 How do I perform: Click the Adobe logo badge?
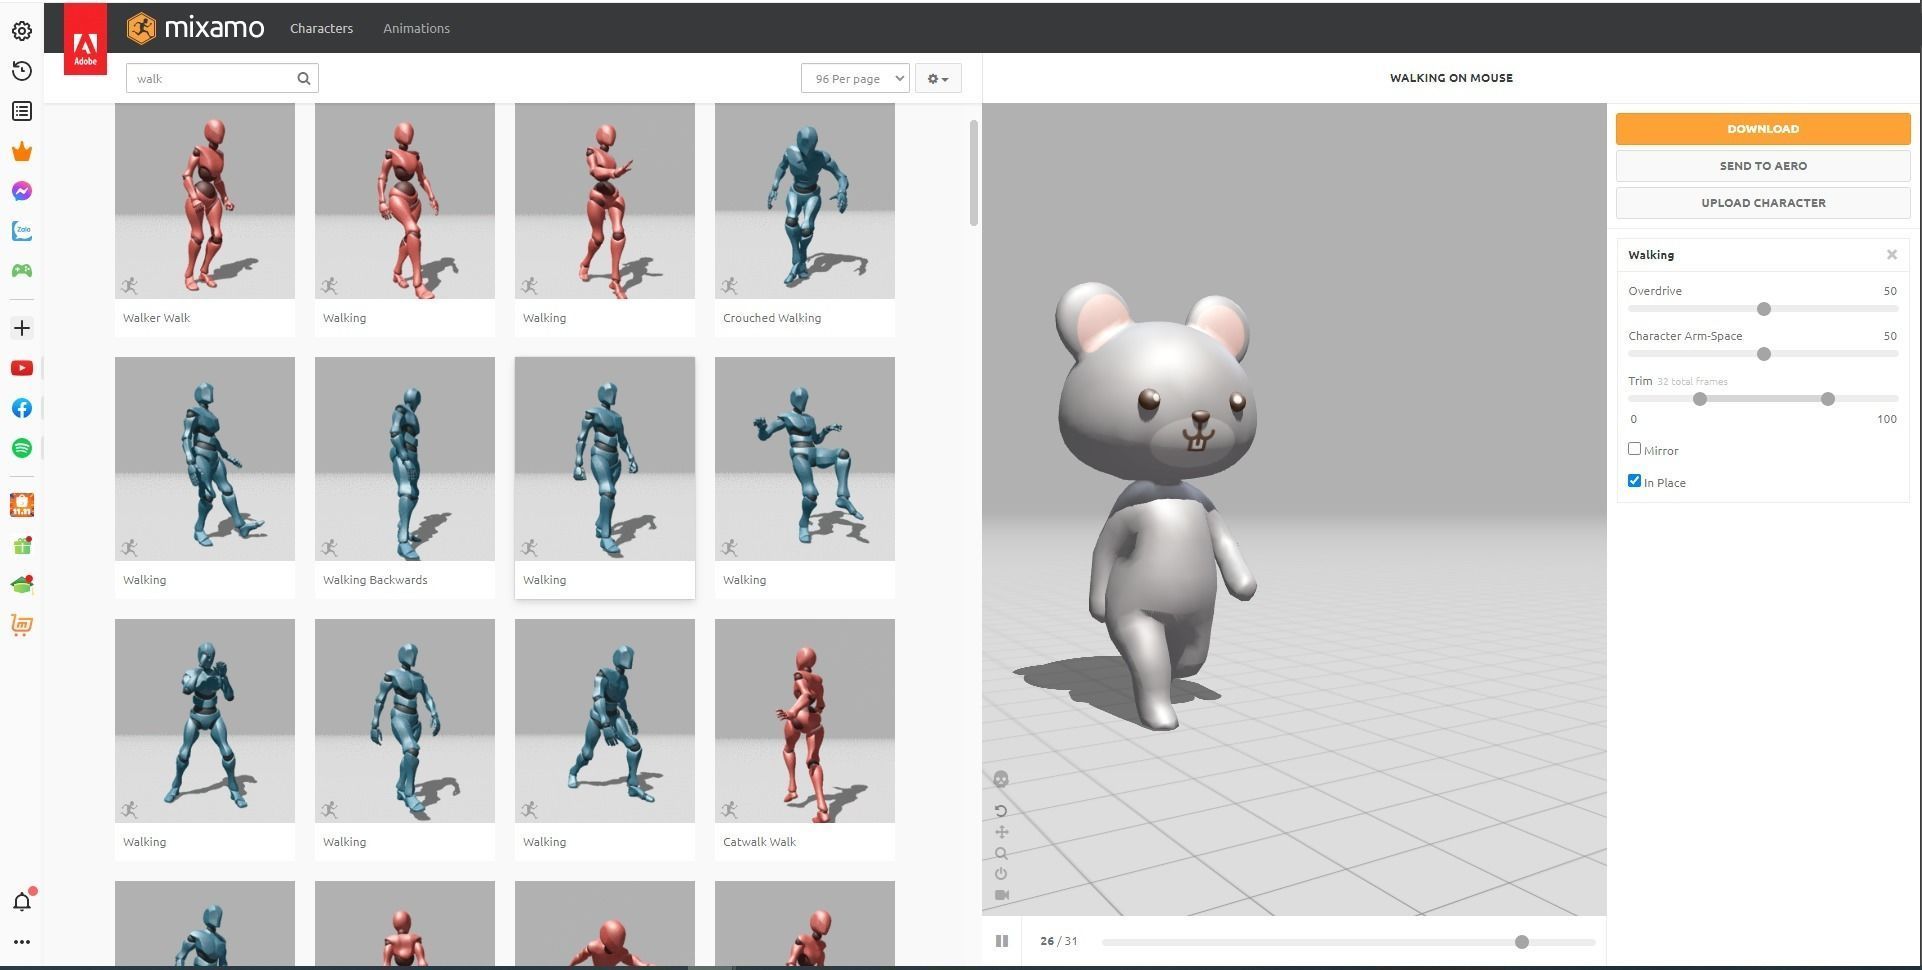click(x=85, y=40)
